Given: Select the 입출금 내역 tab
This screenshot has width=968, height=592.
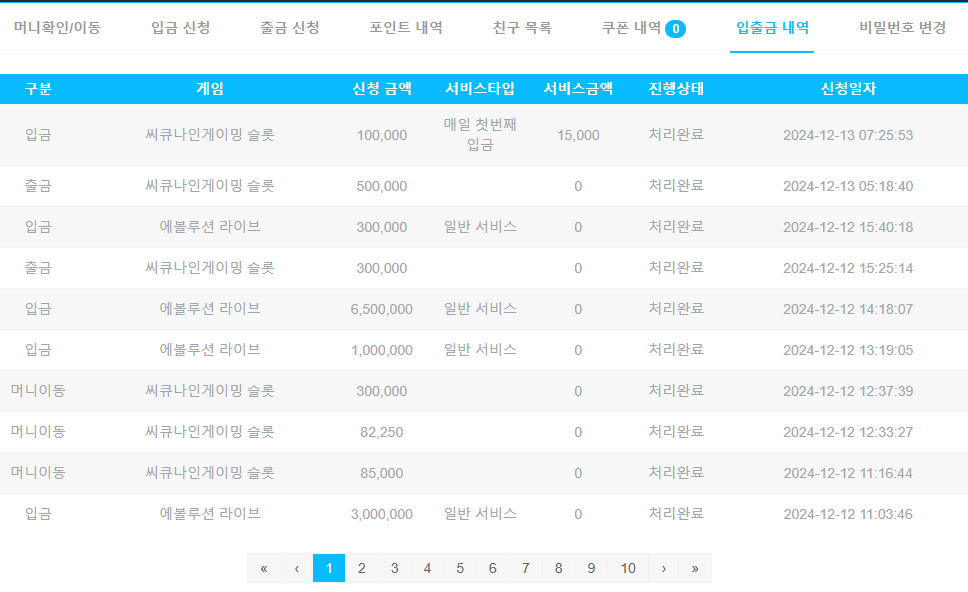Looking at the screenshot, I should [x=772, y=28].
